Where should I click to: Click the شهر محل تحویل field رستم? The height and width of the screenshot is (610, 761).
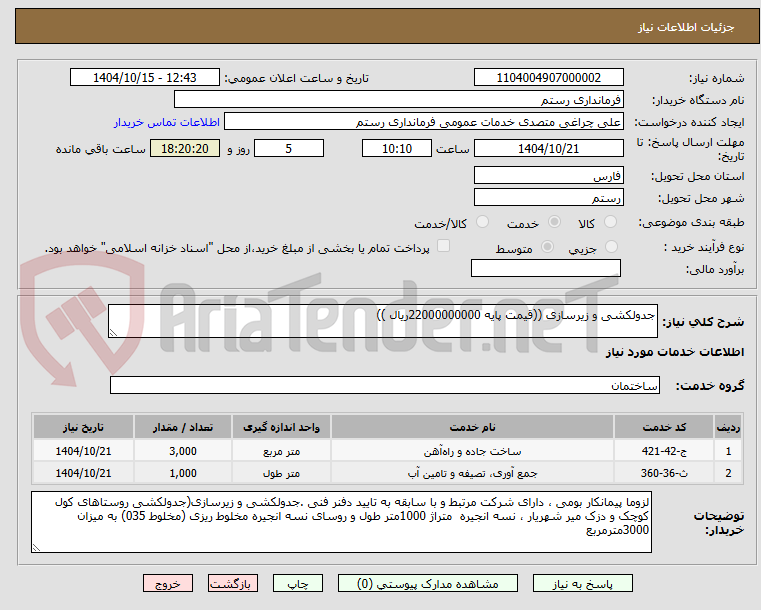[548, 198]
